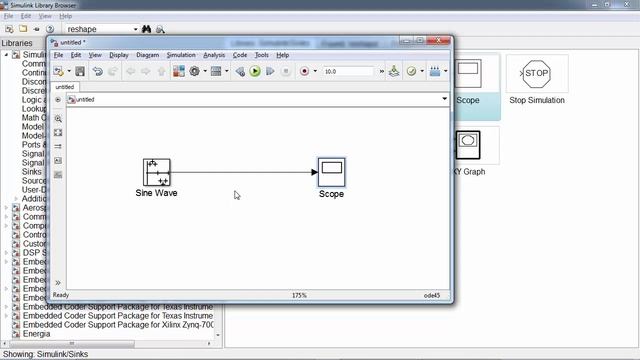This screenshot has height=360, width=640.
Task: Select the Energia library tree item
Action: pos(36,334)
